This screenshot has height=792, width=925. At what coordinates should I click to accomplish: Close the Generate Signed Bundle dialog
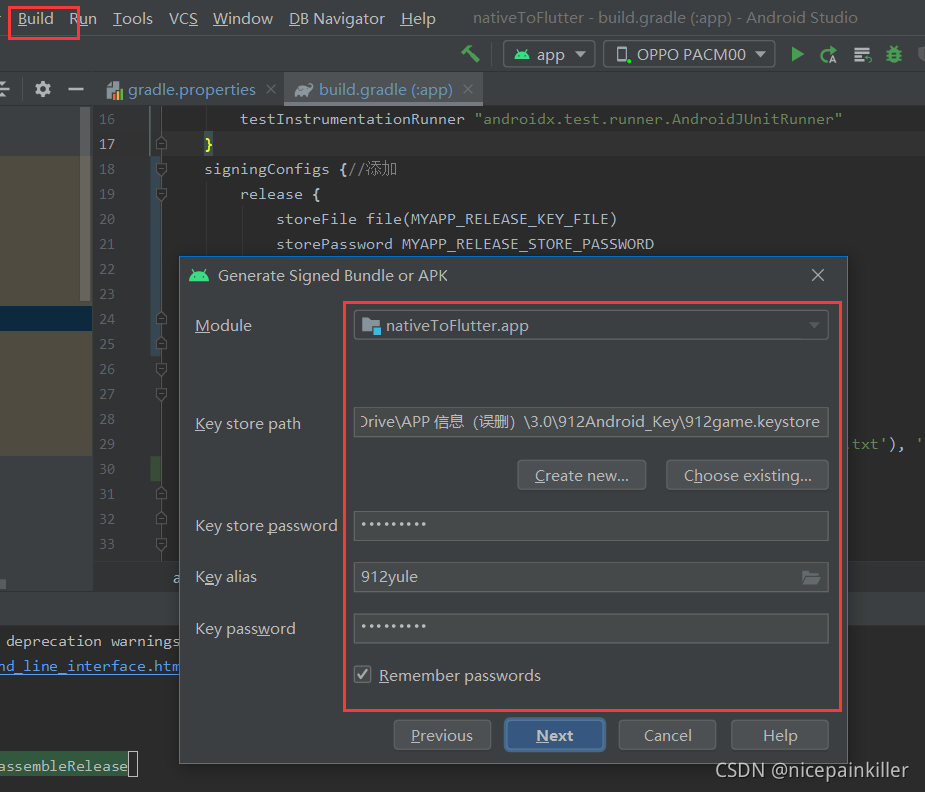click(818, 275)
